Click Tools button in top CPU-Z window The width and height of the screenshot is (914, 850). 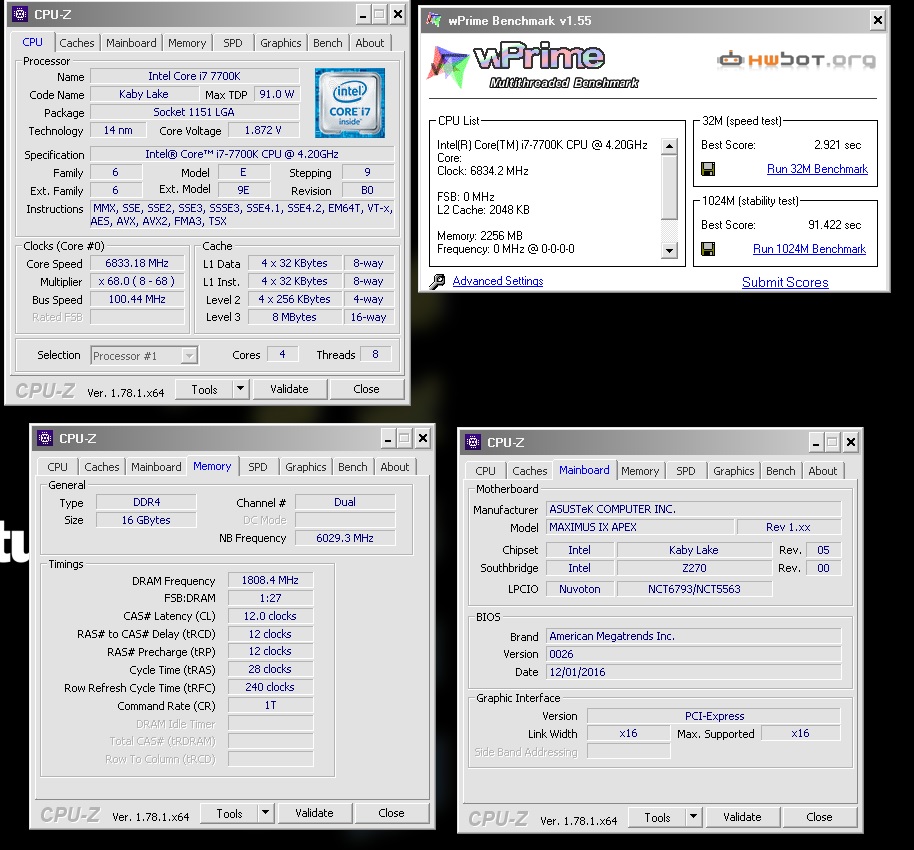click(x=204, y=389)
